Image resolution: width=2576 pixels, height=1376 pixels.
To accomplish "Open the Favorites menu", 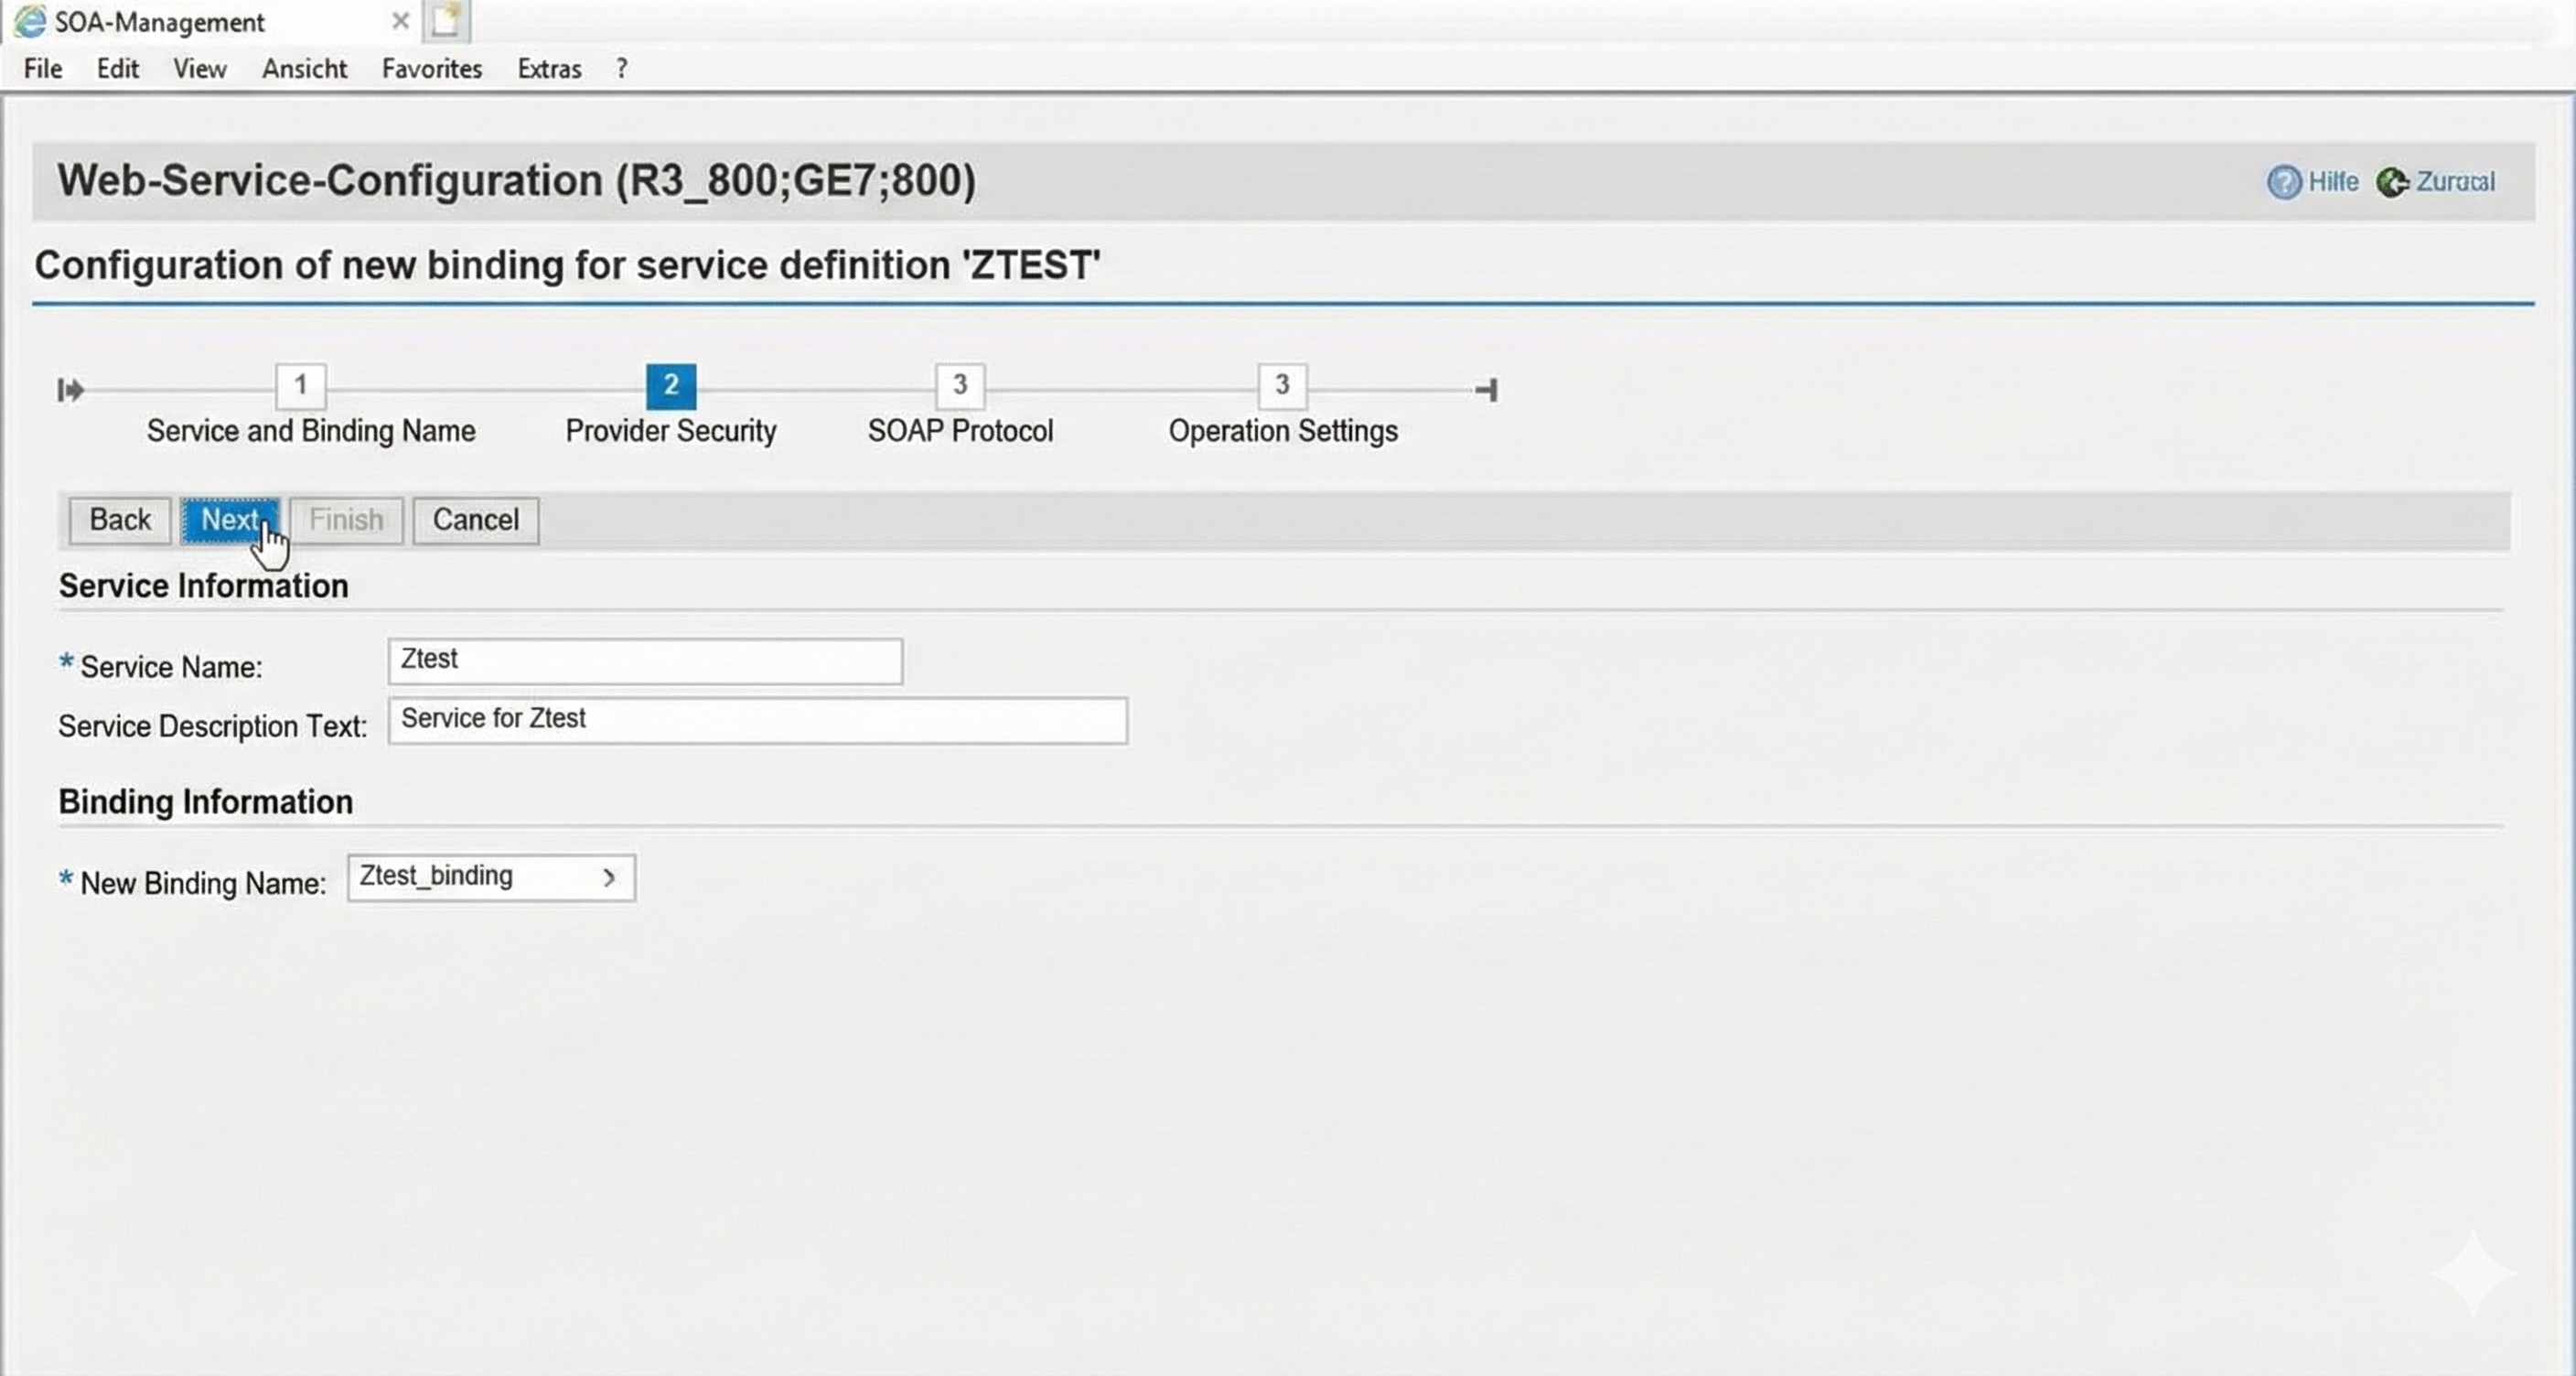I will coord(431,69).
